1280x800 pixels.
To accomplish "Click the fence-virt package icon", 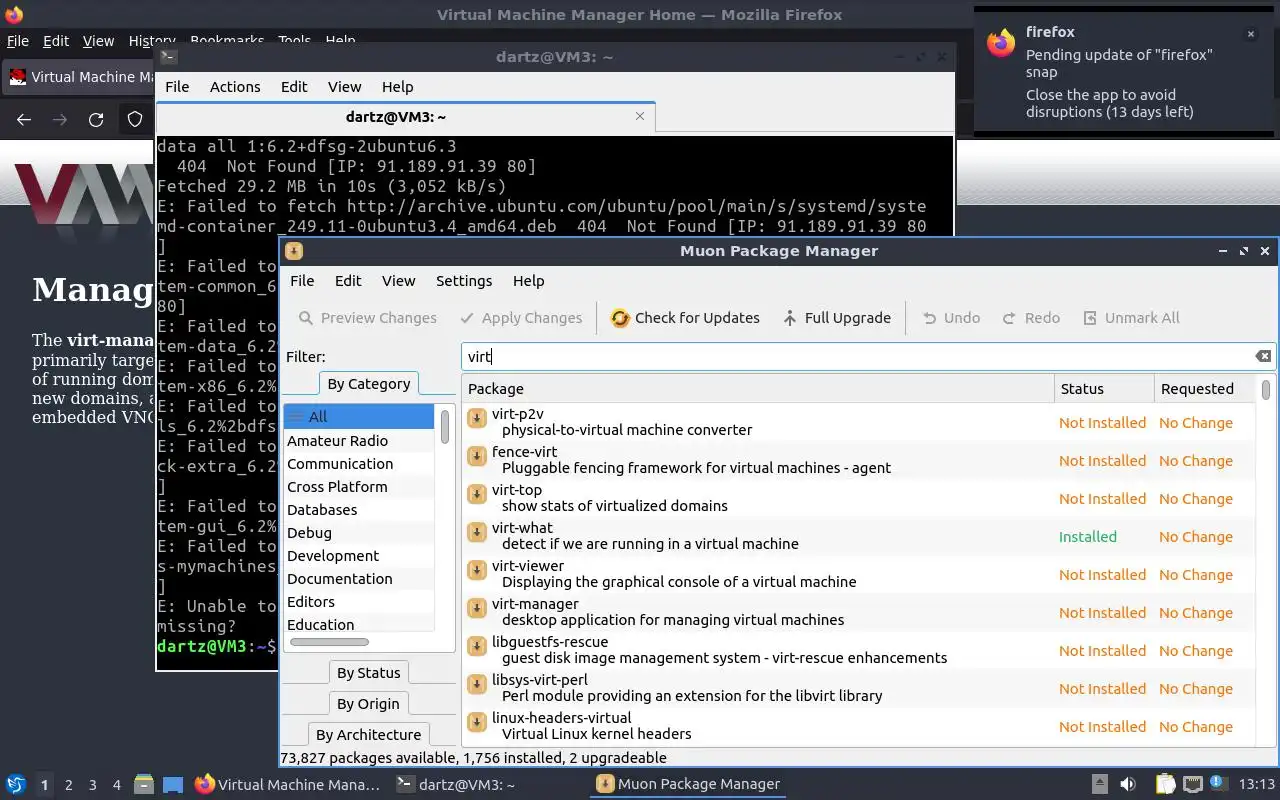I will pos(477,456).
